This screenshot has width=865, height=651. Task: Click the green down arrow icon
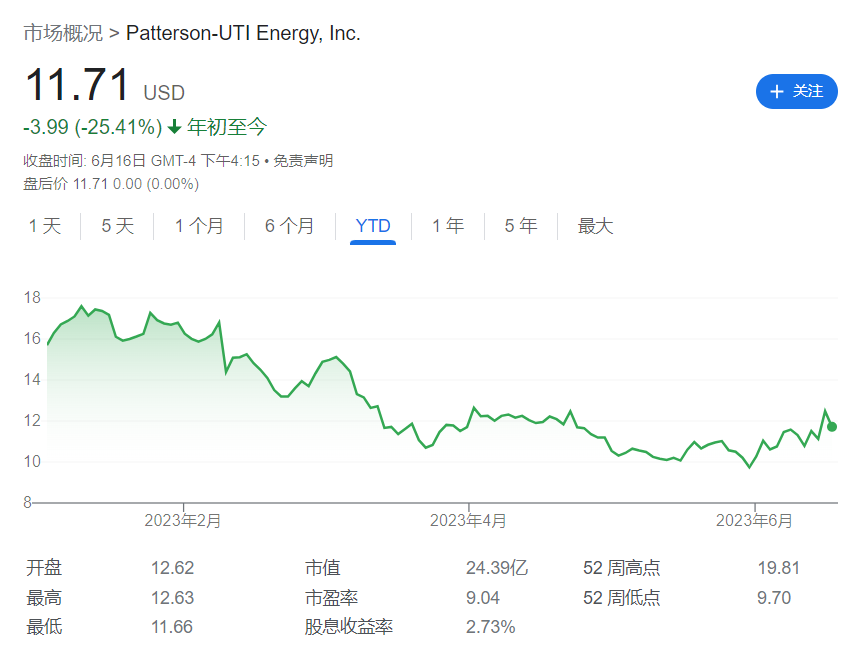[x=174, y=127]
